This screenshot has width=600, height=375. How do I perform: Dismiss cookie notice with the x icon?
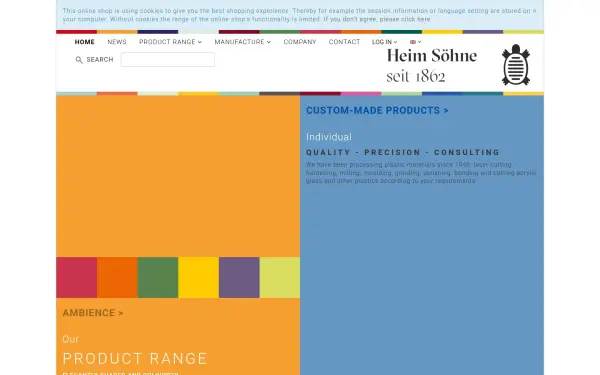[x=535, y=11]
